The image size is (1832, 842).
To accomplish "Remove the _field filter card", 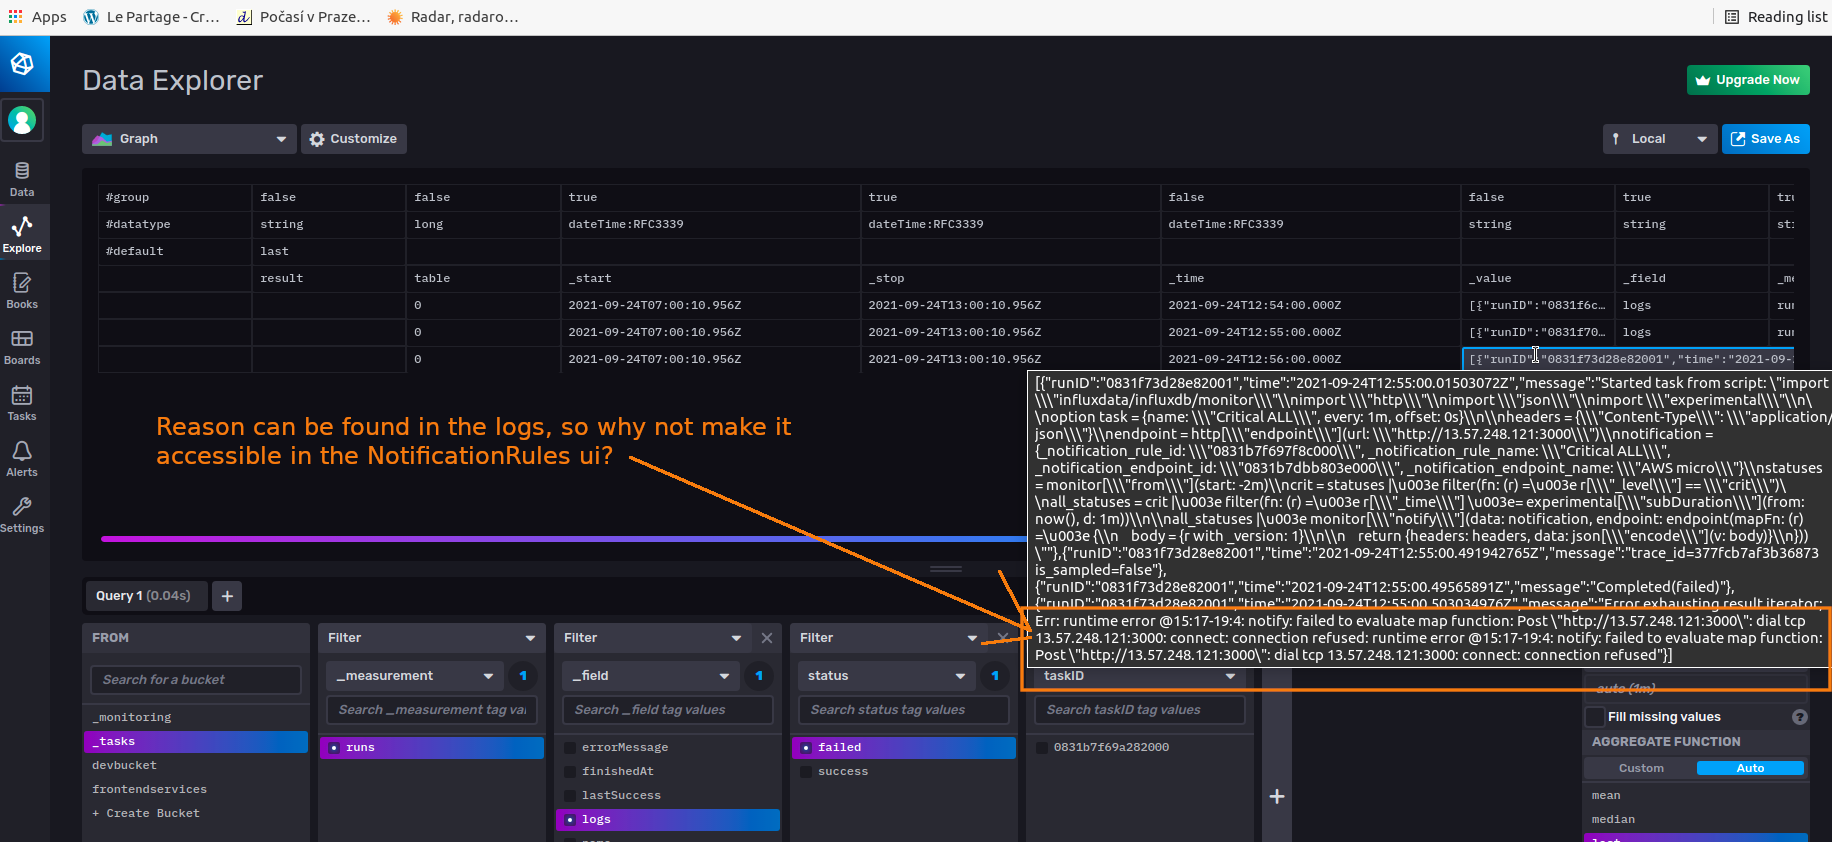I will pyautogui.click(x=767, y=638).
